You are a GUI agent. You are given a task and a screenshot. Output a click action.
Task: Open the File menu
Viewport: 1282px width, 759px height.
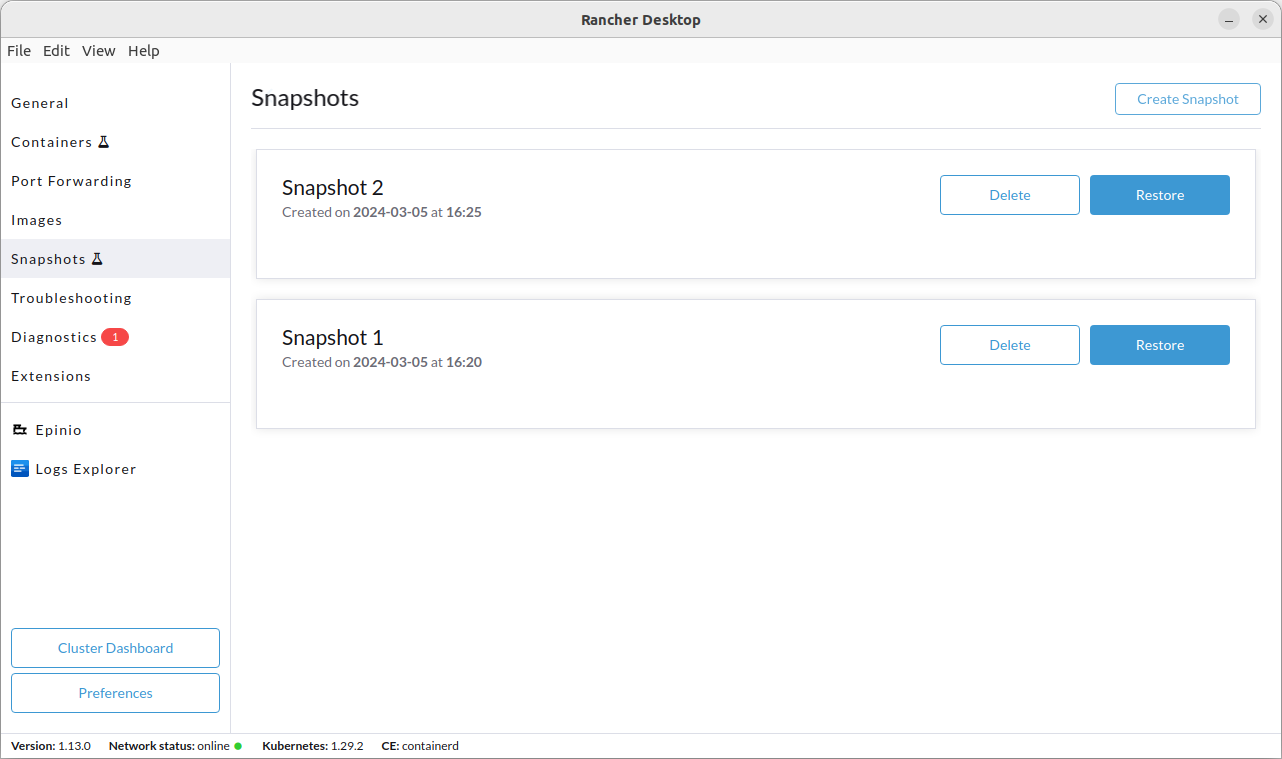point(19,51)
